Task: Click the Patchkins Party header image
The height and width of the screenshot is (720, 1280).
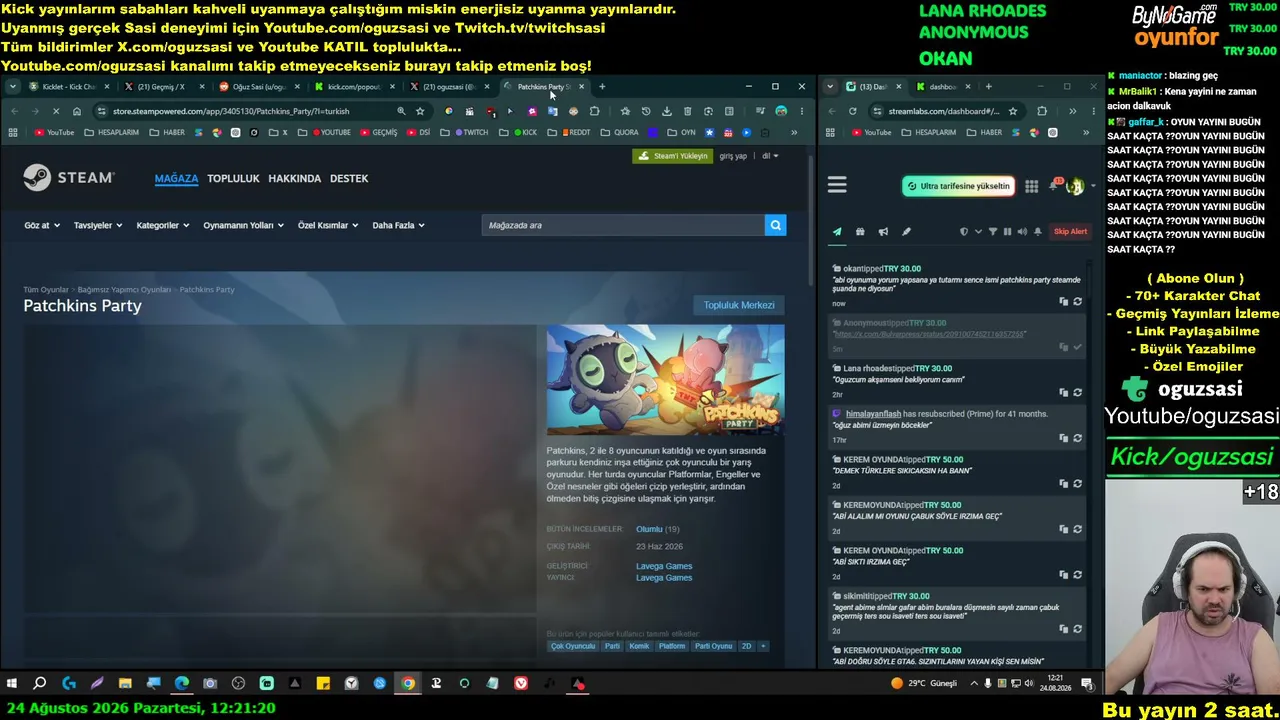Action: point(665,379)
